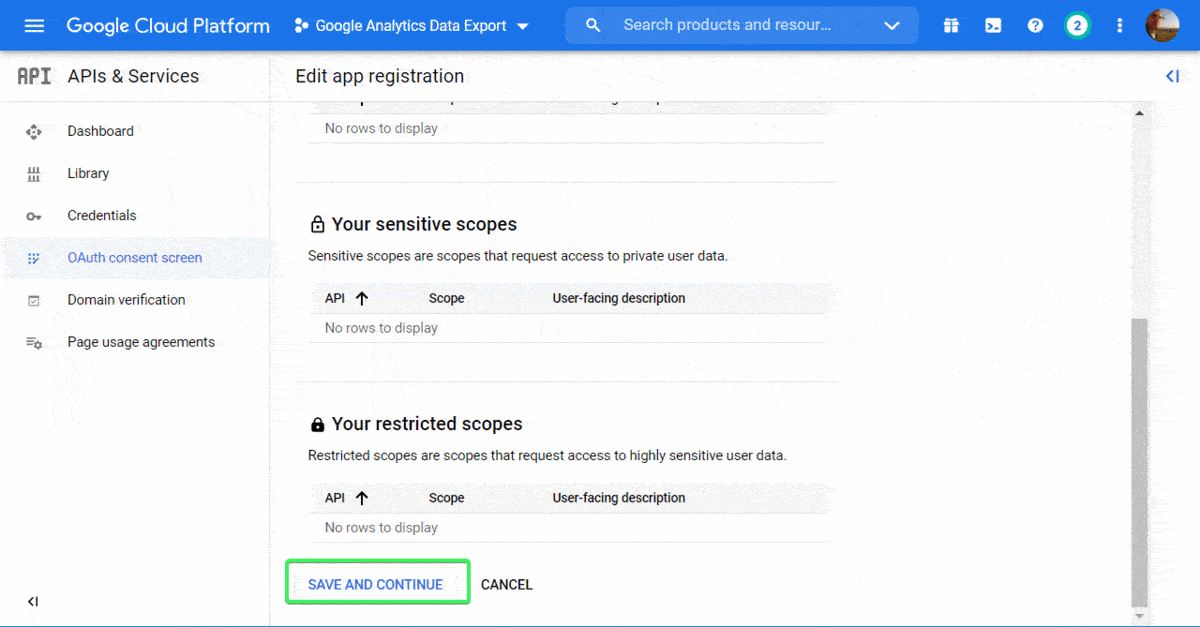Expand the search bar dropdown chevron
The image size is (1200, 627).
pos(891,27)
